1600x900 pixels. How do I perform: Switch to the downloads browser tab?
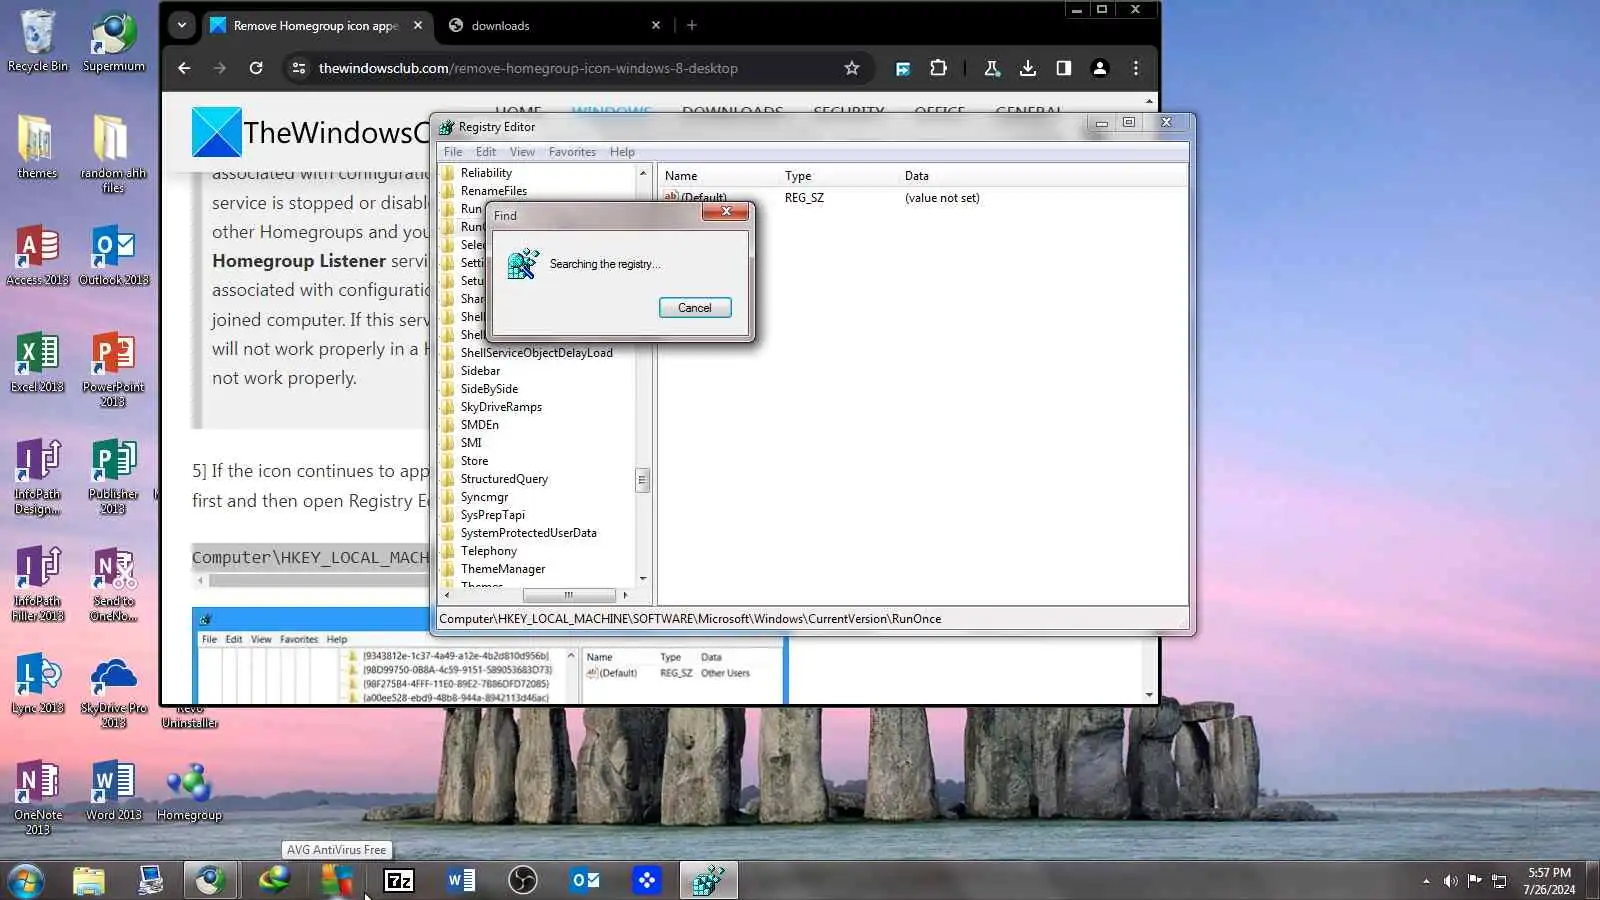tap(555, 26)
